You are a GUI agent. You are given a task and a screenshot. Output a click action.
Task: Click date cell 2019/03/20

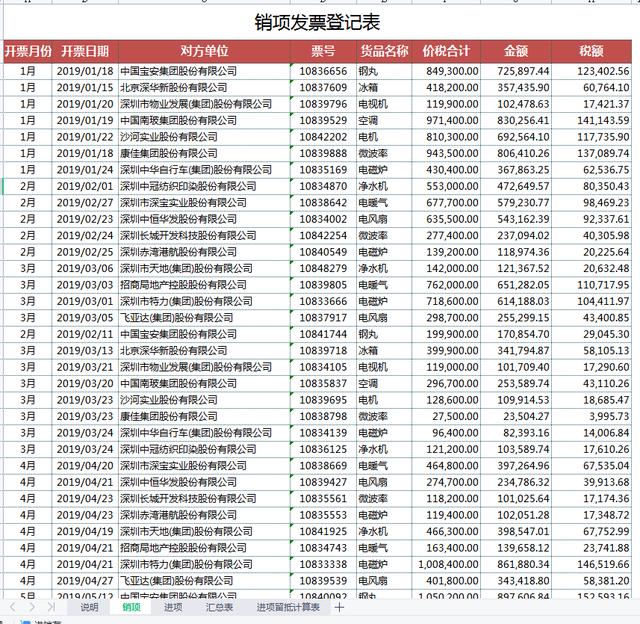coord(85,383)
